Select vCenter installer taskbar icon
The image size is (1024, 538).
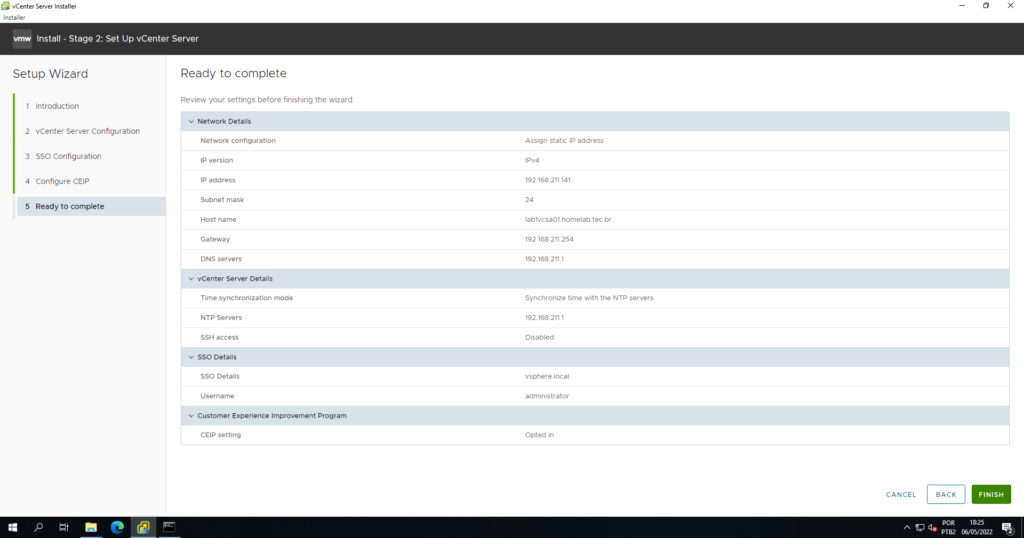(143, 528)
